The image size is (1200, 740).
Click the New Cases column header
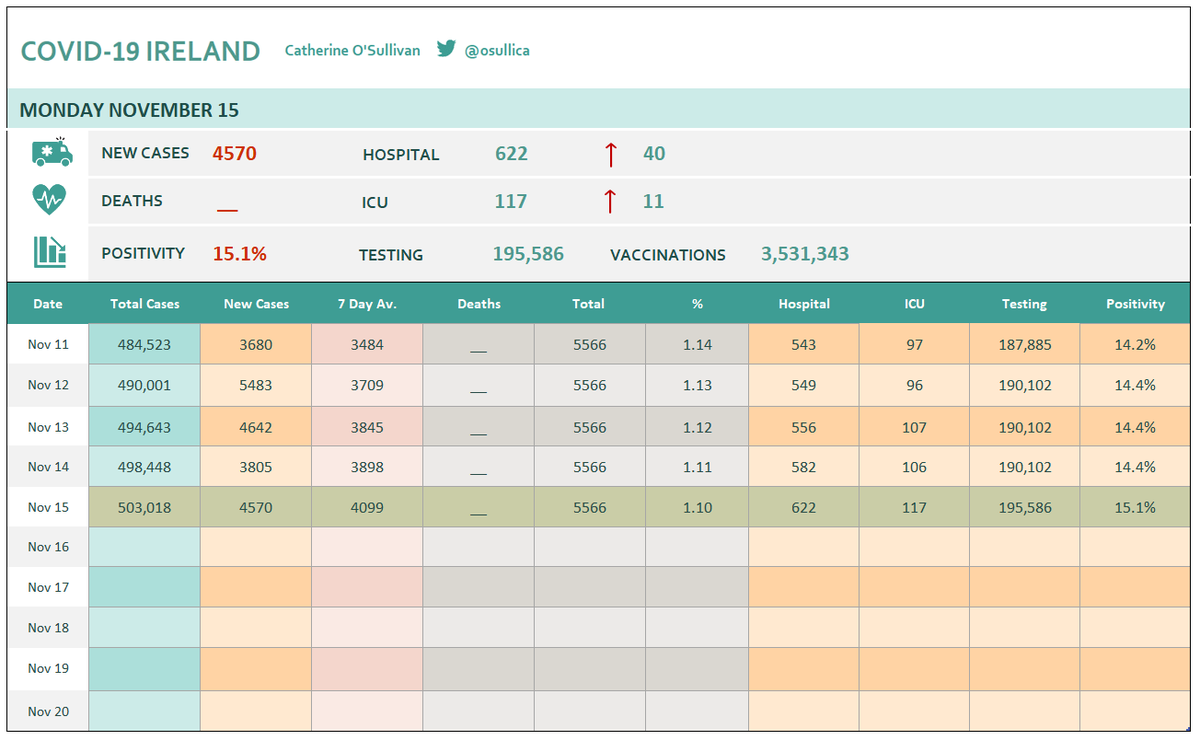point(256,304)
